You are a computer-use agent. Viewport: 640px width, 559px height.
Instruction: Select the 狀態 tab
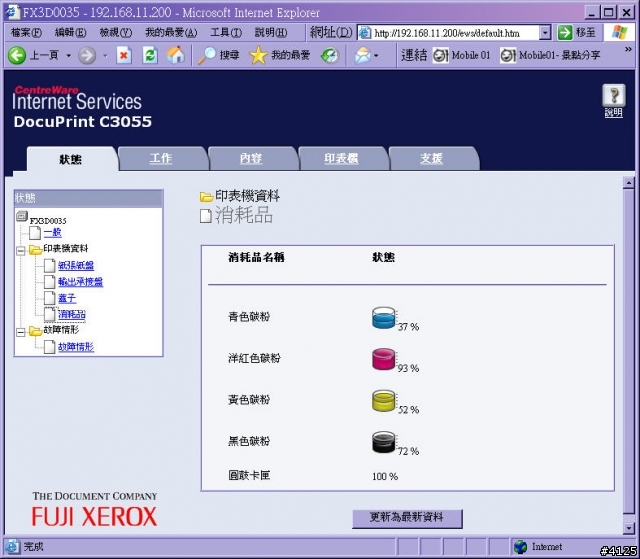pos(71,159)
